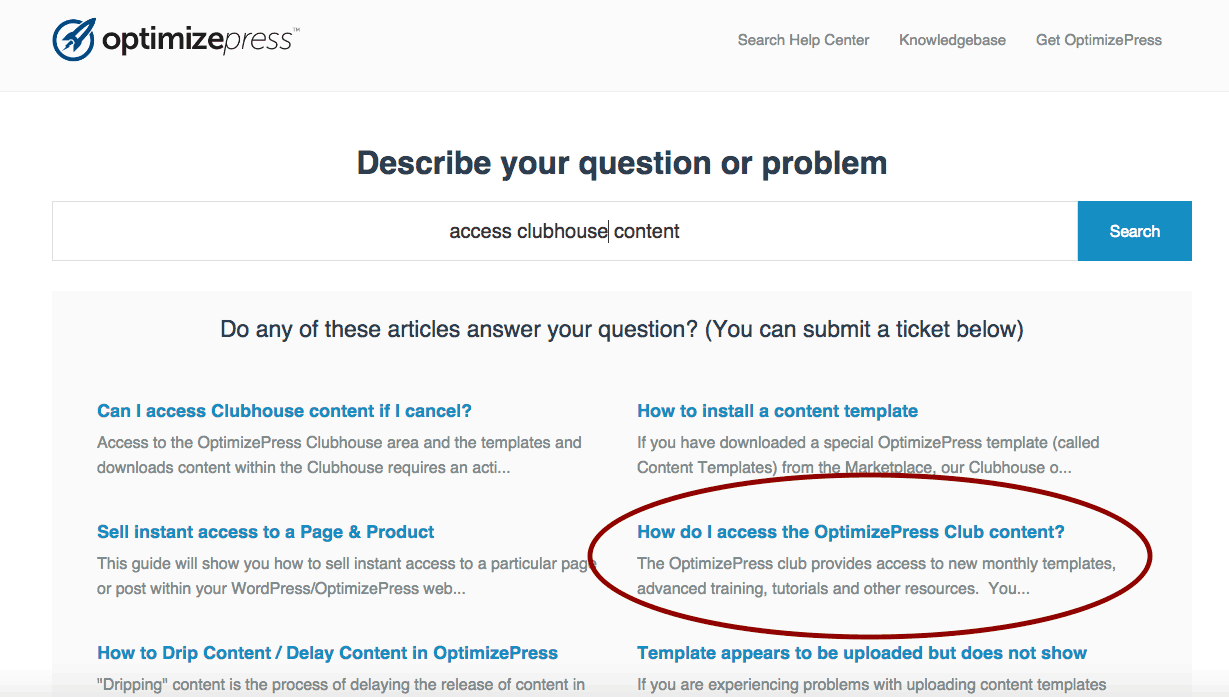
Task: Open "Can I access Clubhouse content if I cancel?"
Action: (x=284, y=411)
